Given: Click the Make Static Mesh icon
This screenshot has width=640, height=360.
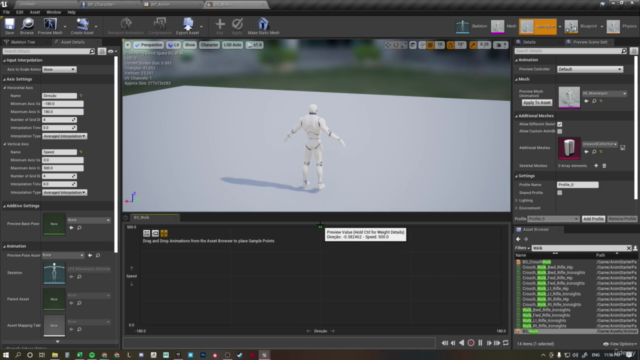Looking at the screenshot, I should point(263,24).
